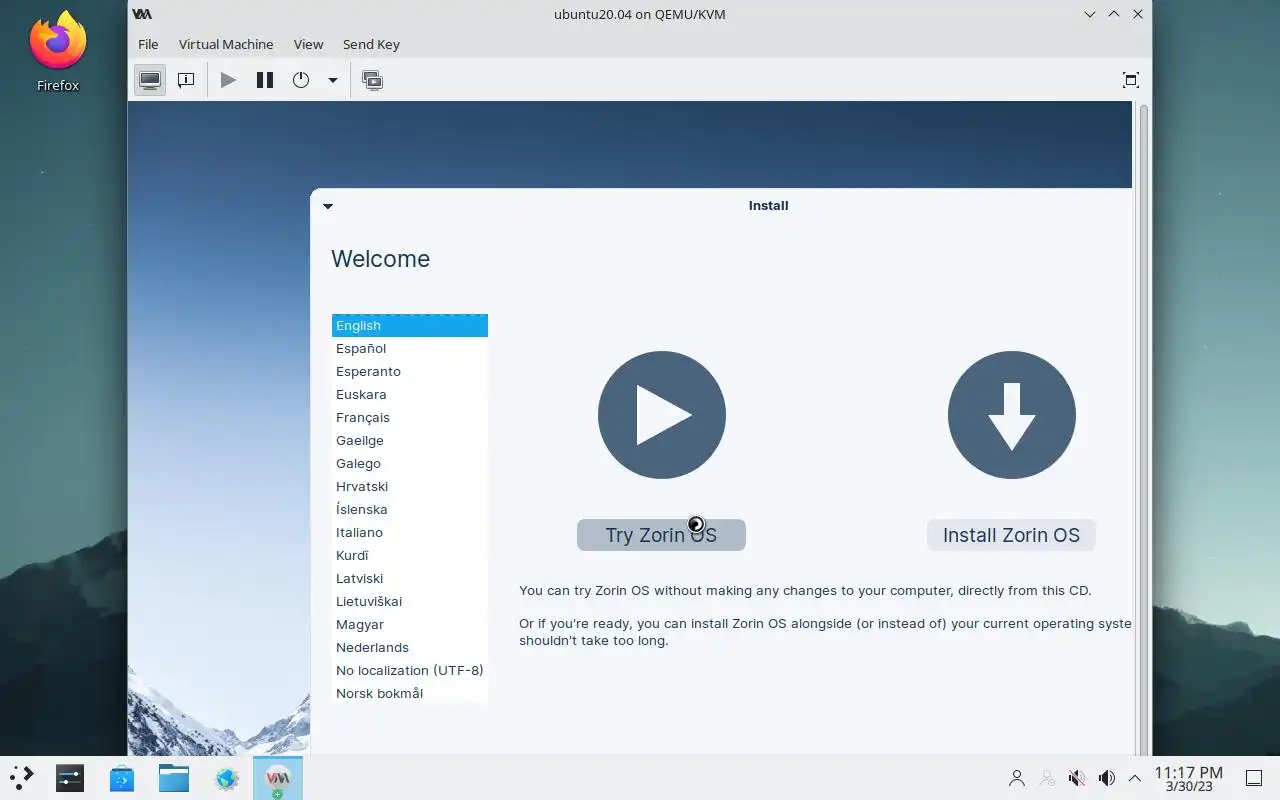Select Galego in the language list

click(x=410, y=463)
